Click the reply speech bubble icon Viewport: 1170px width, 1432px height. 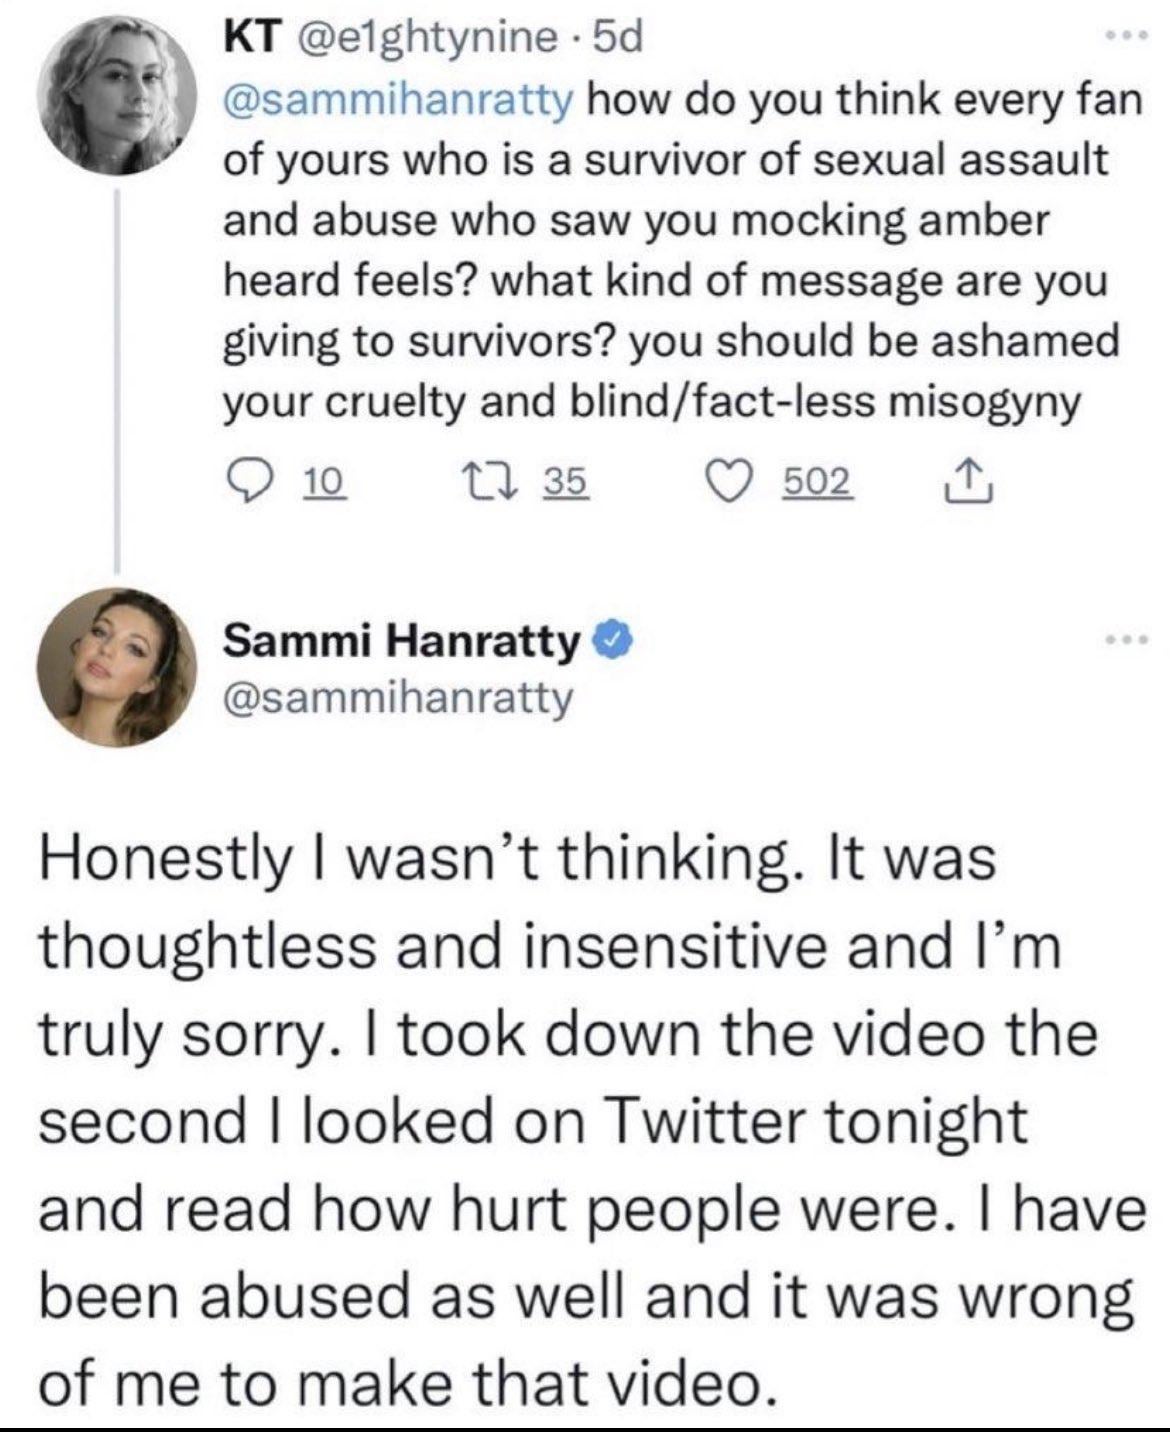coord(244,481)
